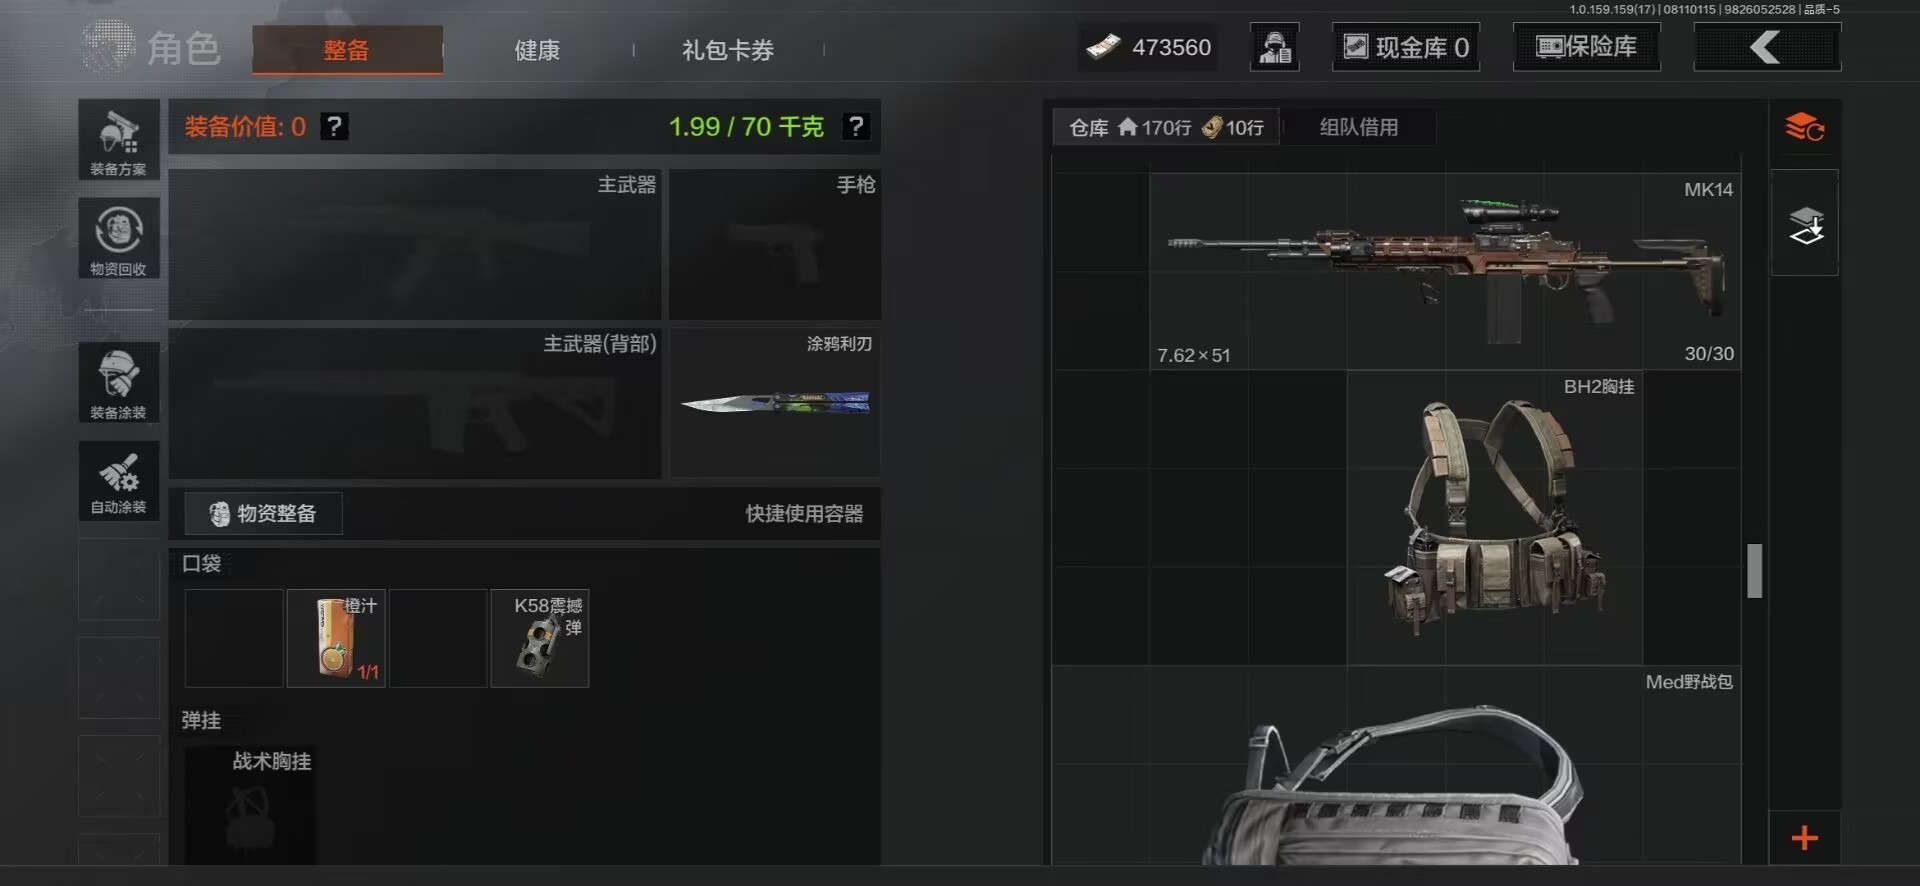Select the MK14 rifle in warehouse
The height and width of the screenshot is (886, 1920).
coord(1445,271)
